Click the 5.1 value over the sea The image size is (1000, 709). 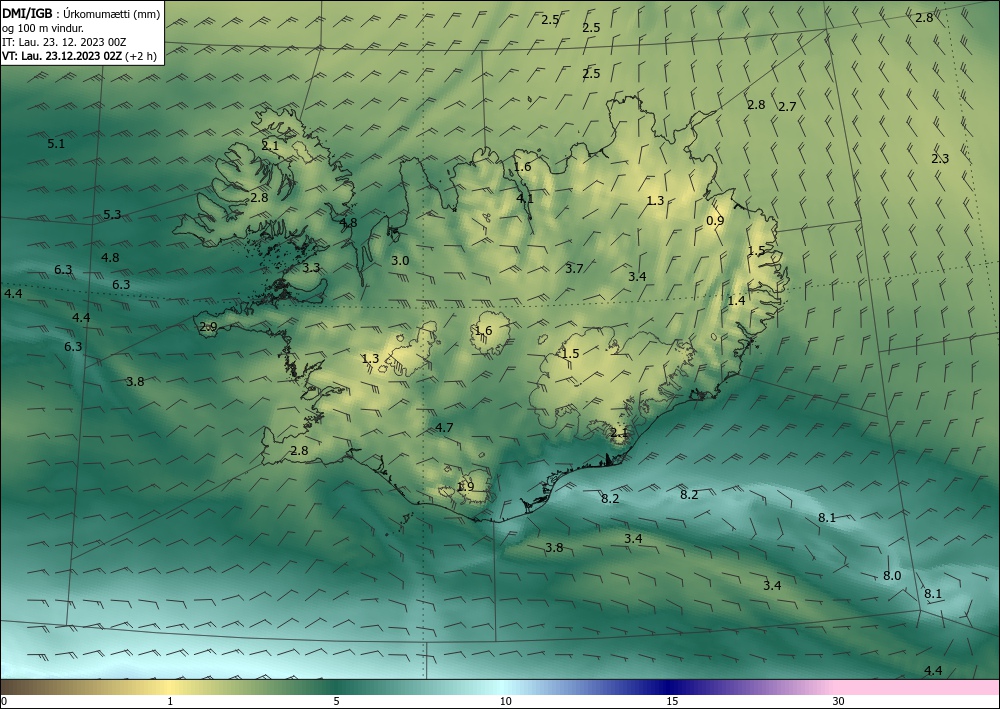pos(56,143)
